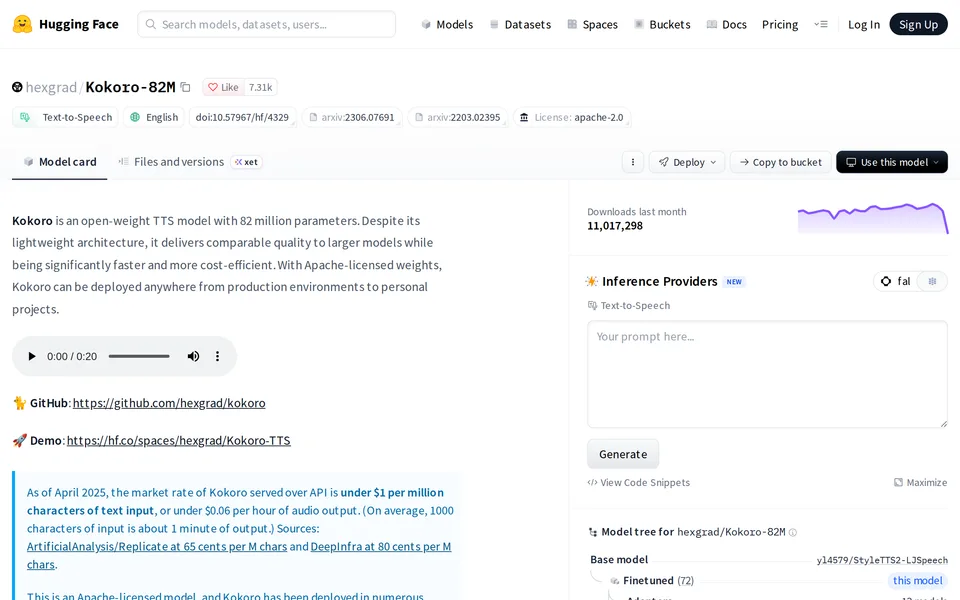Viewport: 960px width, 600px height.
Task: Click the xet badge
Action: (x=247, y=162)
